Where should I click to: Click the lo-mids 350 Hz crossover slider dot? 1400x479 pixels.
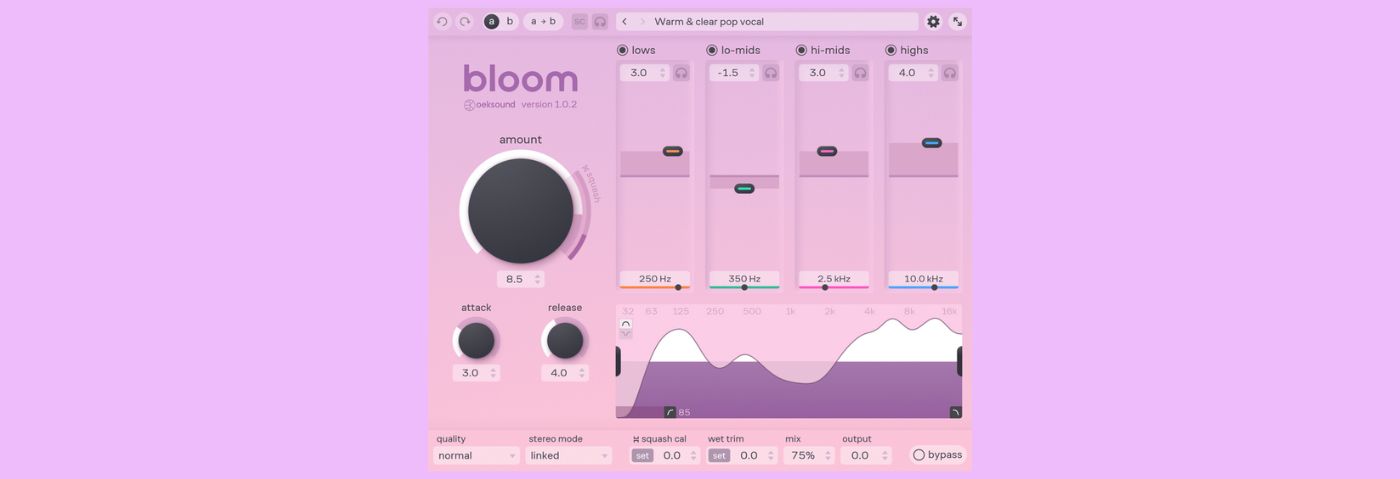pyautogui.click(x=744, y=287)
